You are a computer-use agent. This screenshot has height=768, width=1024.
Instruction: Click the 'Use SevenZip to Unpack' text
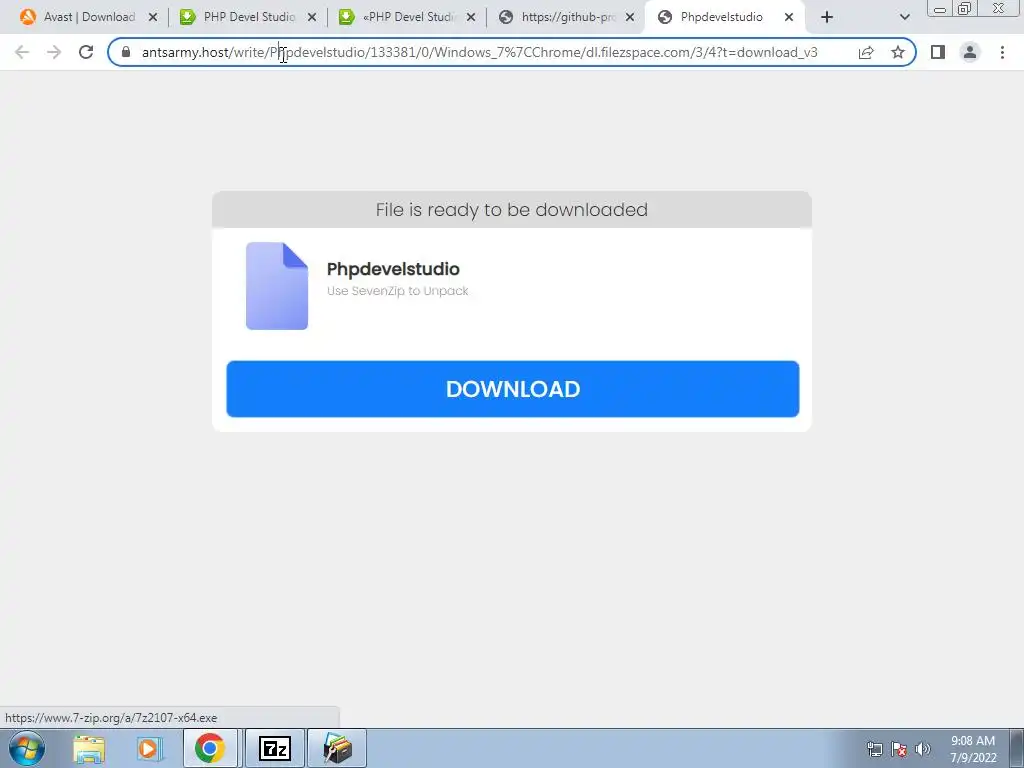pos(398,291)
